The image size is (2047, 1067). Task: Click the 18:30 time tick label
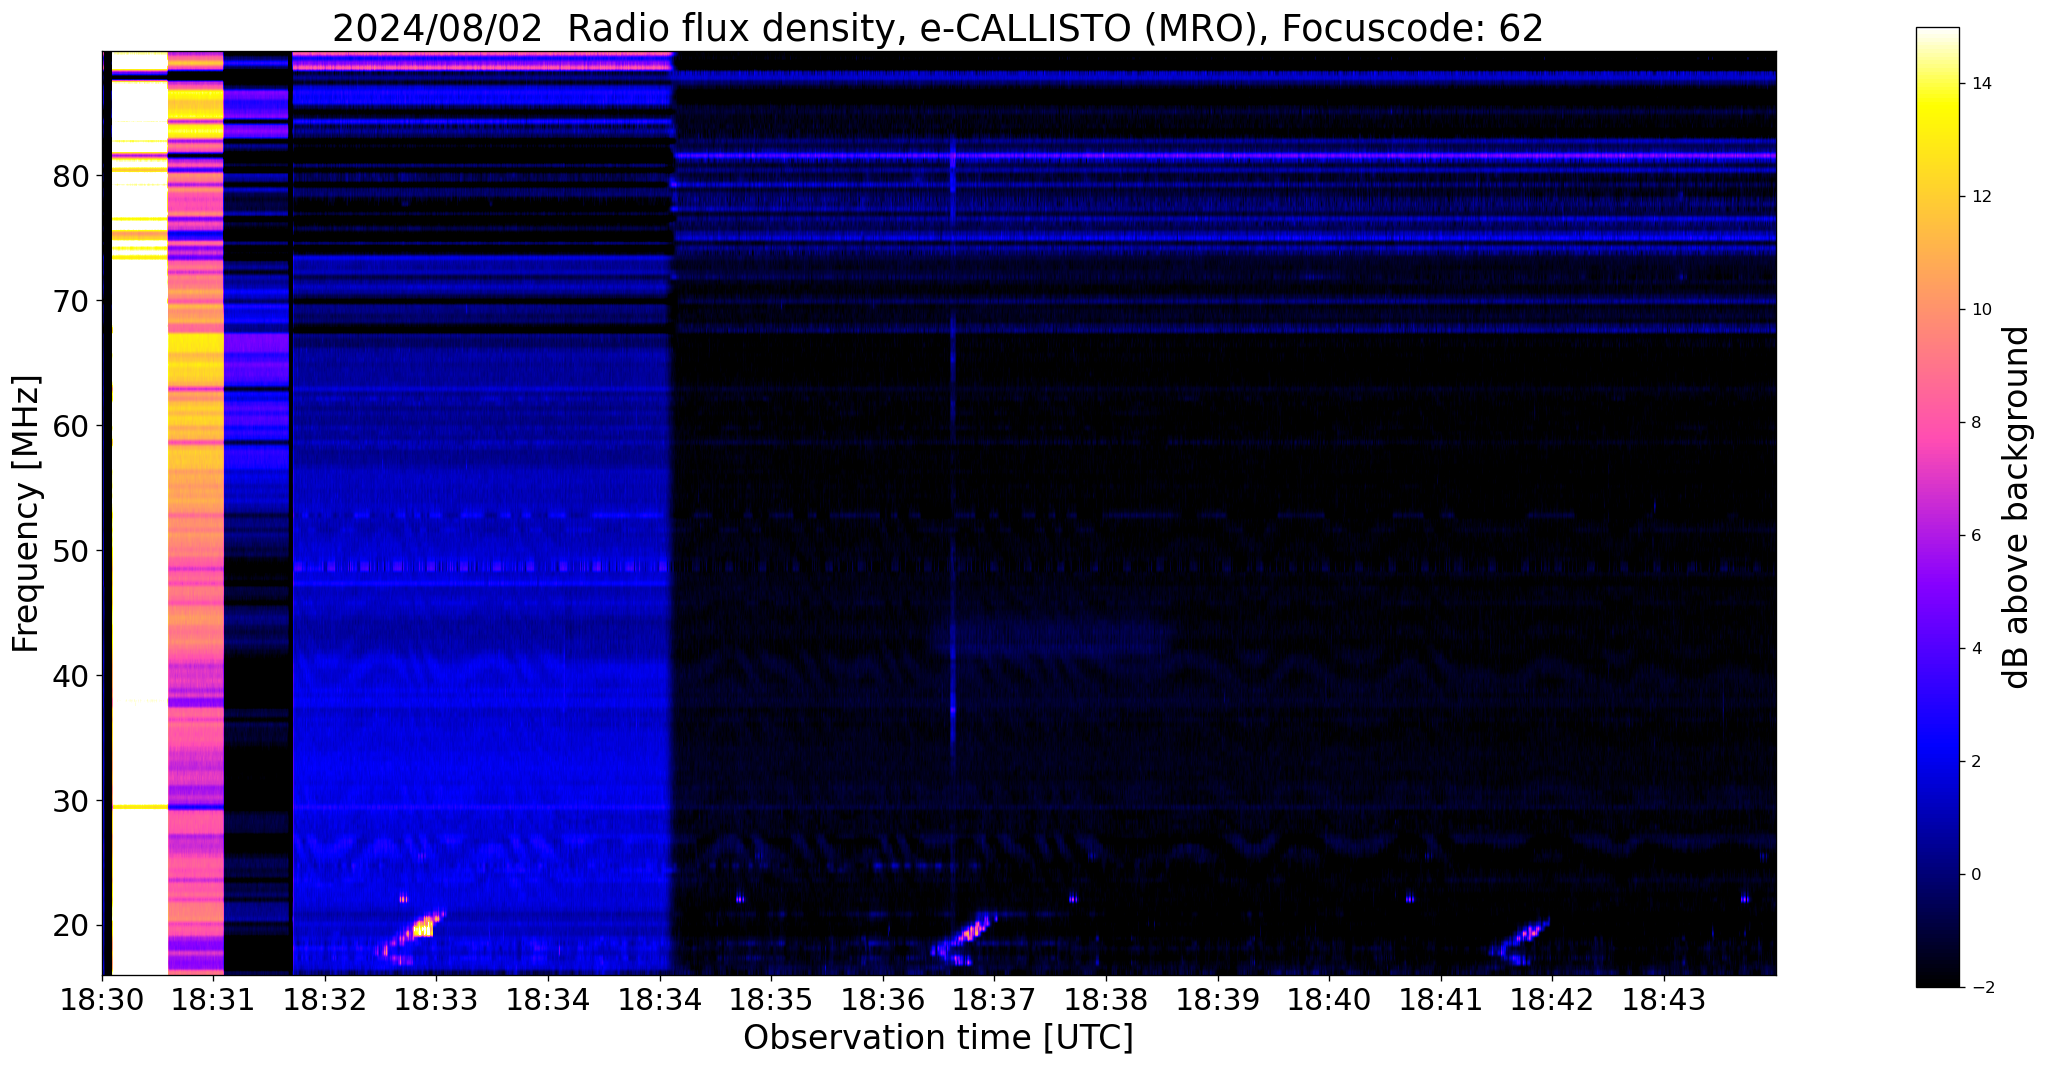tap(102, 1001)
